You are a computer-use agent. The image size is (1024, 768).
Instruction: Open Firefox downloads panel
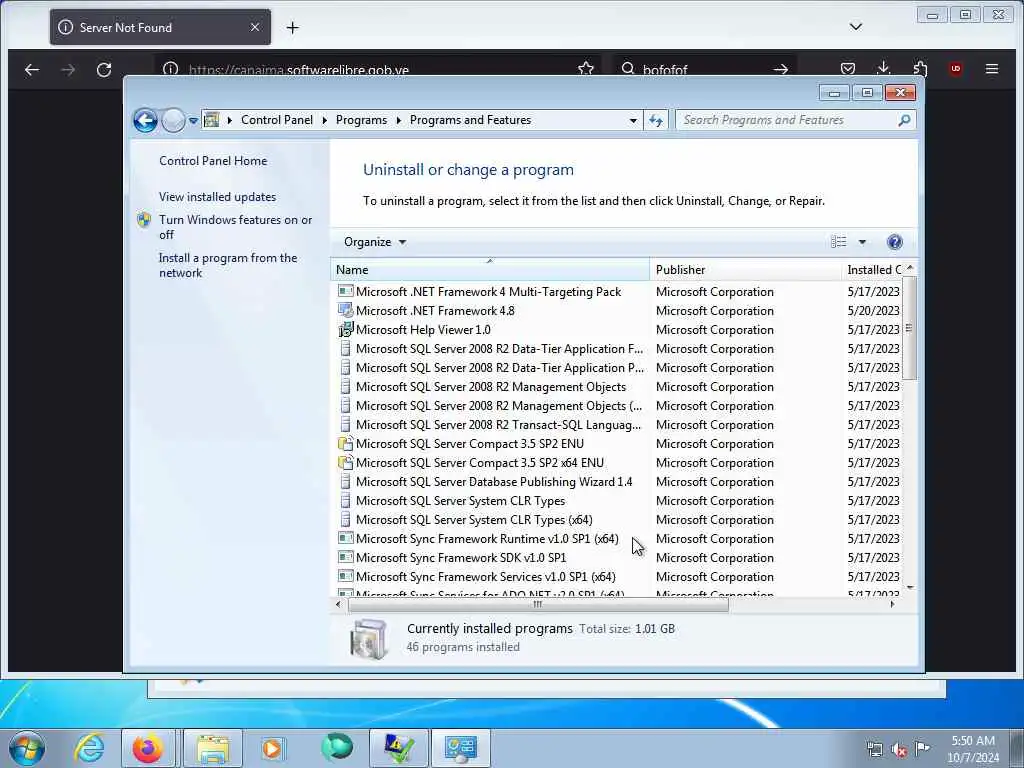(884, 69)
